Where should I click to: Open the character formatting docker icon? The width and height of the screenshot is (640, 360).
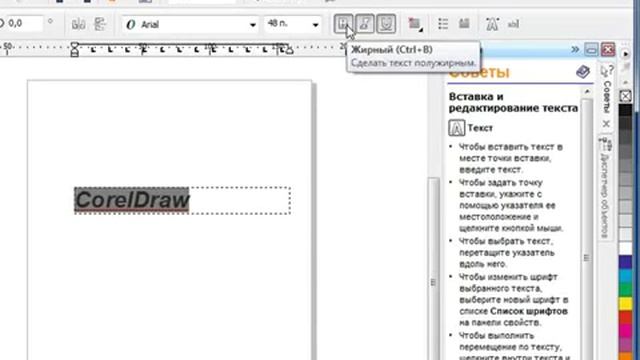pyautogui.click(x=492, y=24)
